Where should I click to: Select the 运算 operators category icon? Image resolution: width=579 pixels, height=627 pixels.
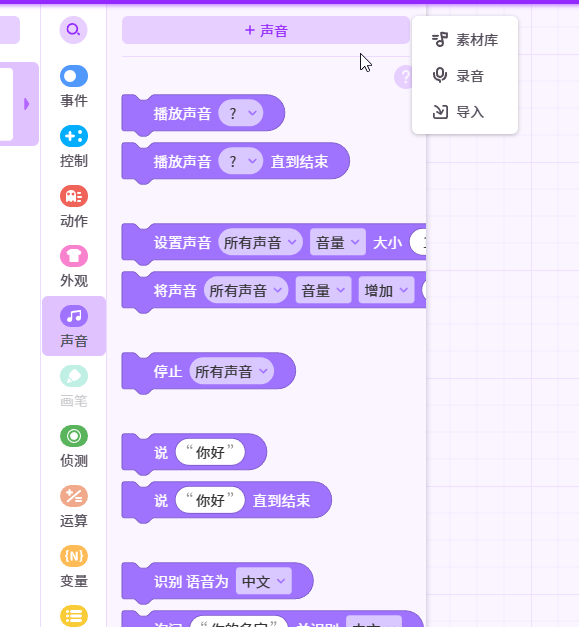74,496
